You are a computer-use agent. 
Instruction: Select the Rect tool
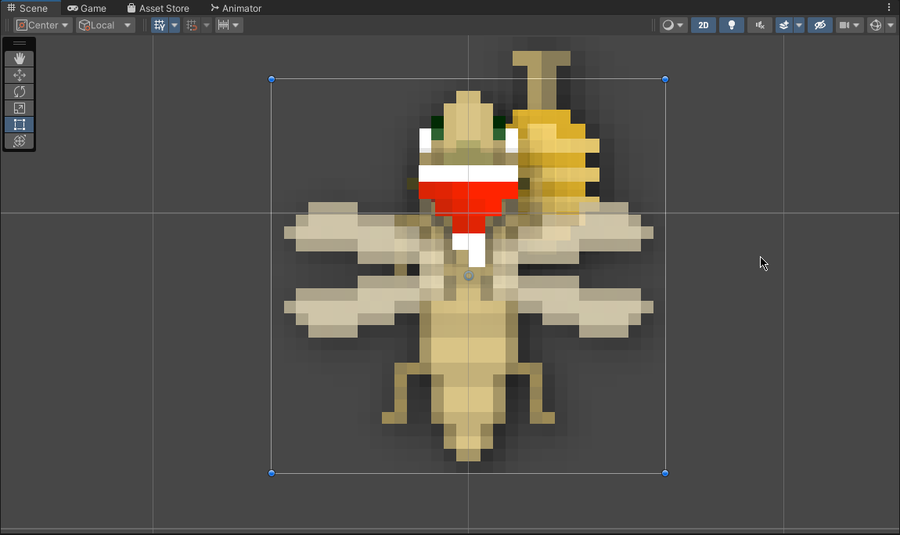(x=19, y=125)
